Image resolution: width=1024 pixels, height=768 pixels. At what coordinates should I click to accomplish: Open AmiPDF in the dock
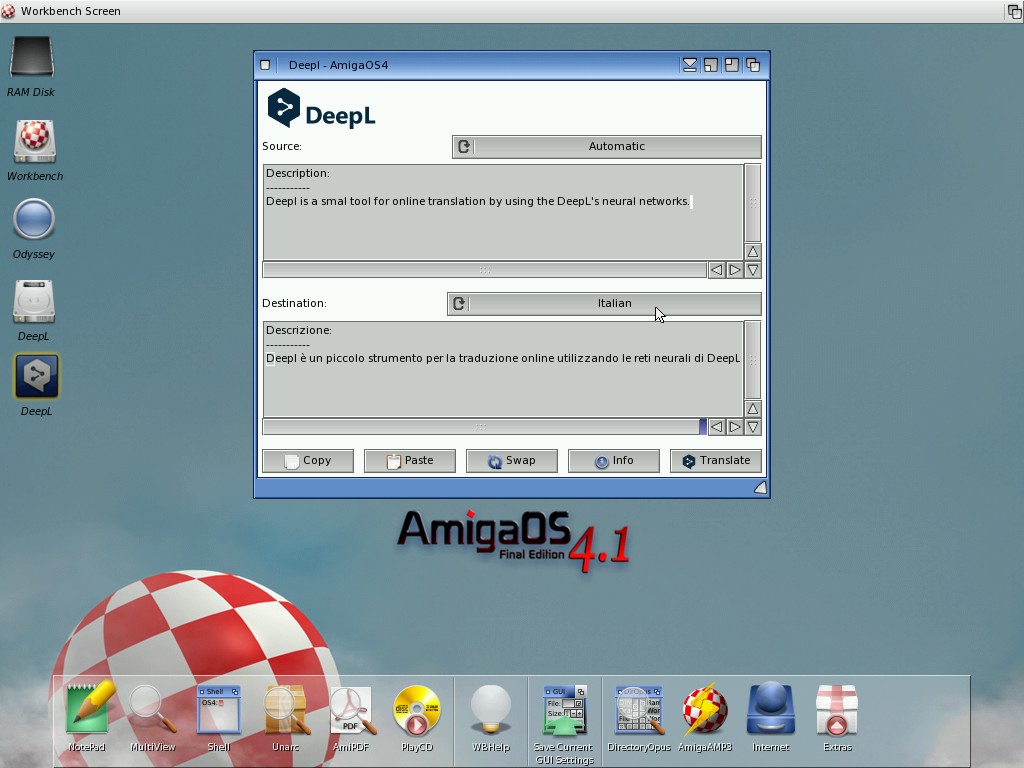(x=352, y=710)
